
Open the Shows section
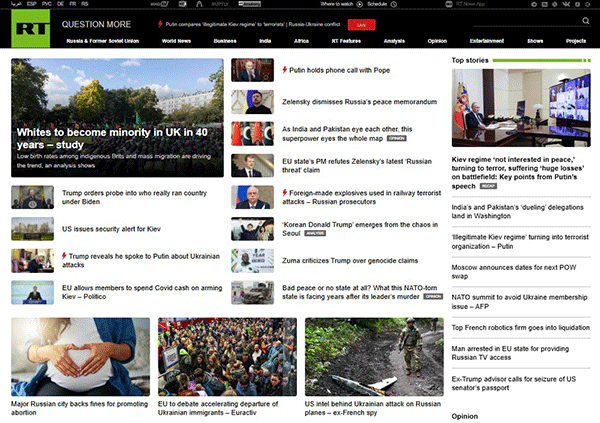click(x=535, y=41)
